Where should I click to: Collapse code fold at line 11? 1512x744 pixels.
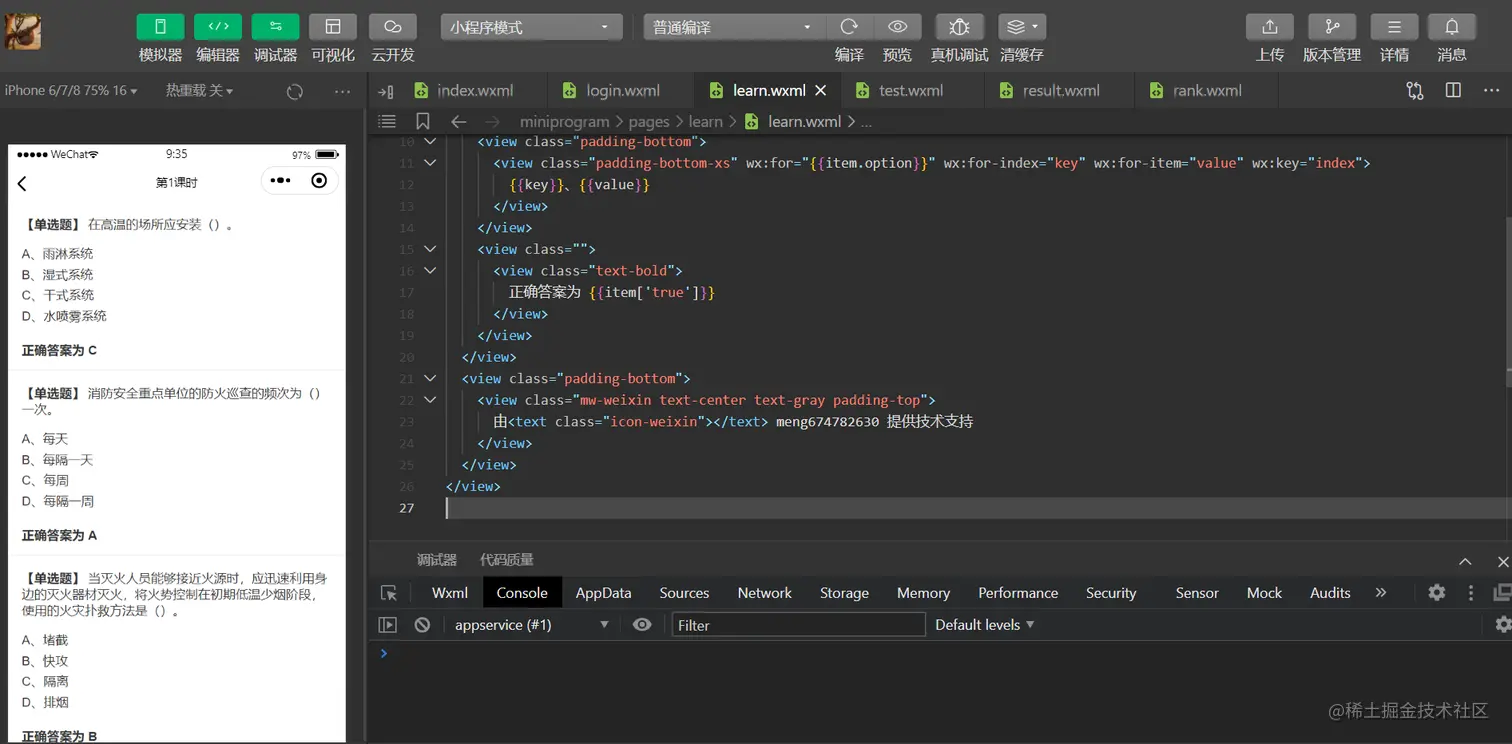pos(430,163)
